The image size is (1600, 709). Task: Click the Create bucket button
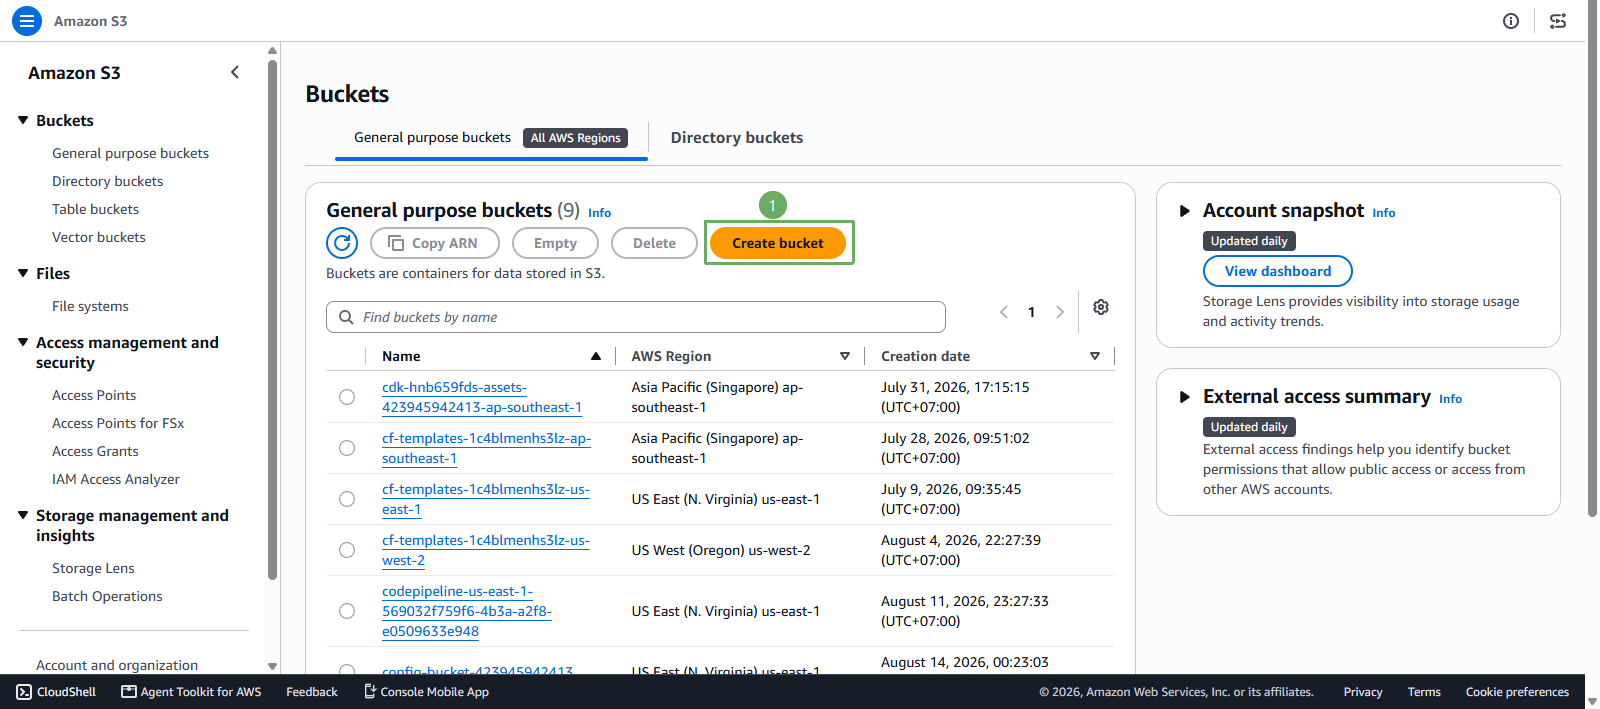pos(778,243)
